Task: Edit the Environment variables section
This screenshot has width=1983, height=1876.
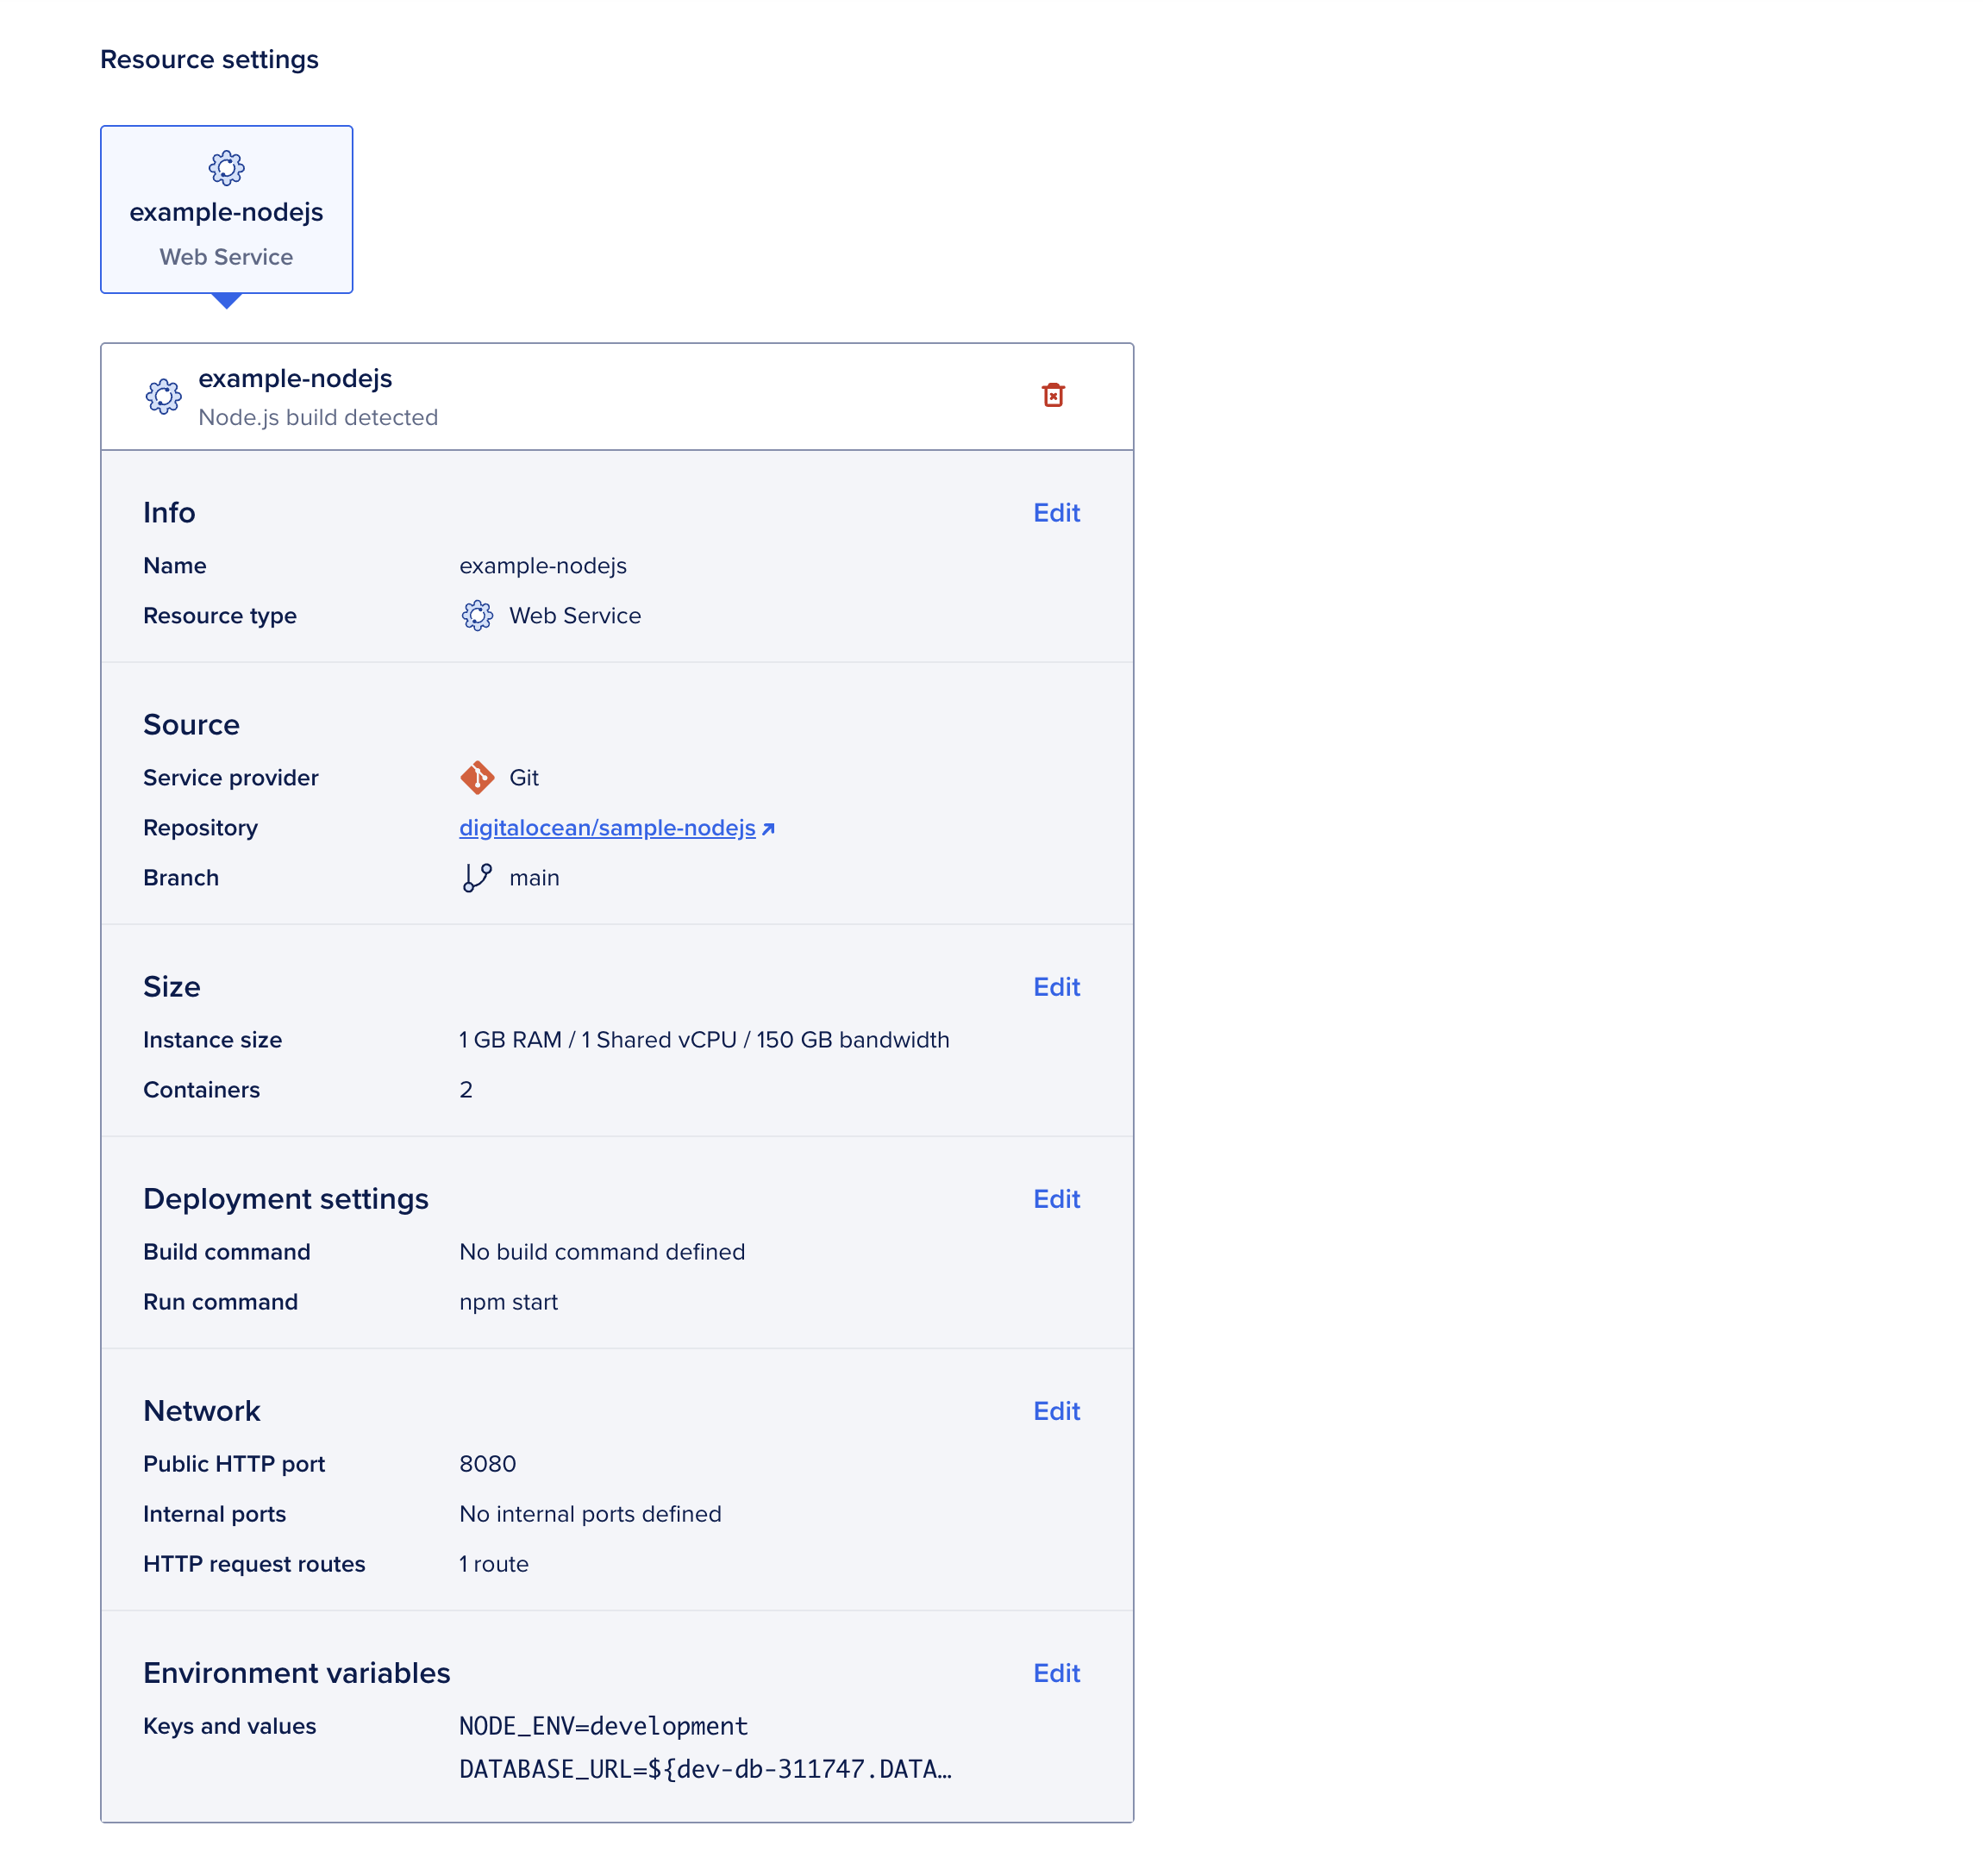Action: [x=1056, y=1673]
